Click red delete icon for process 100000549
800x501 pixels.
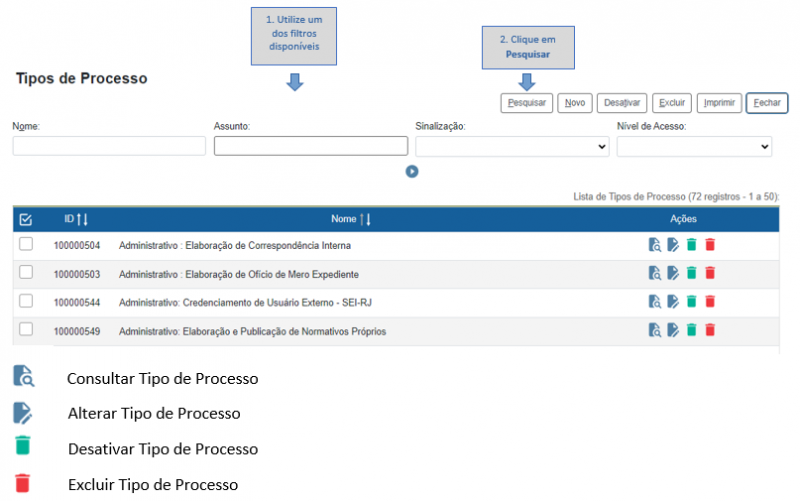coord(710,330)
